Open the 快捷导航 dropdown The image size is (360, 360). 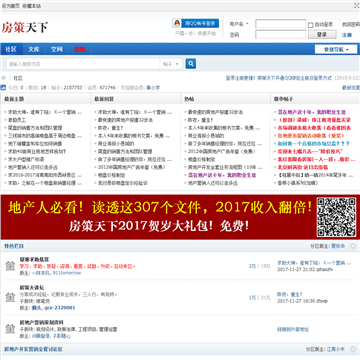pos(336,49)
